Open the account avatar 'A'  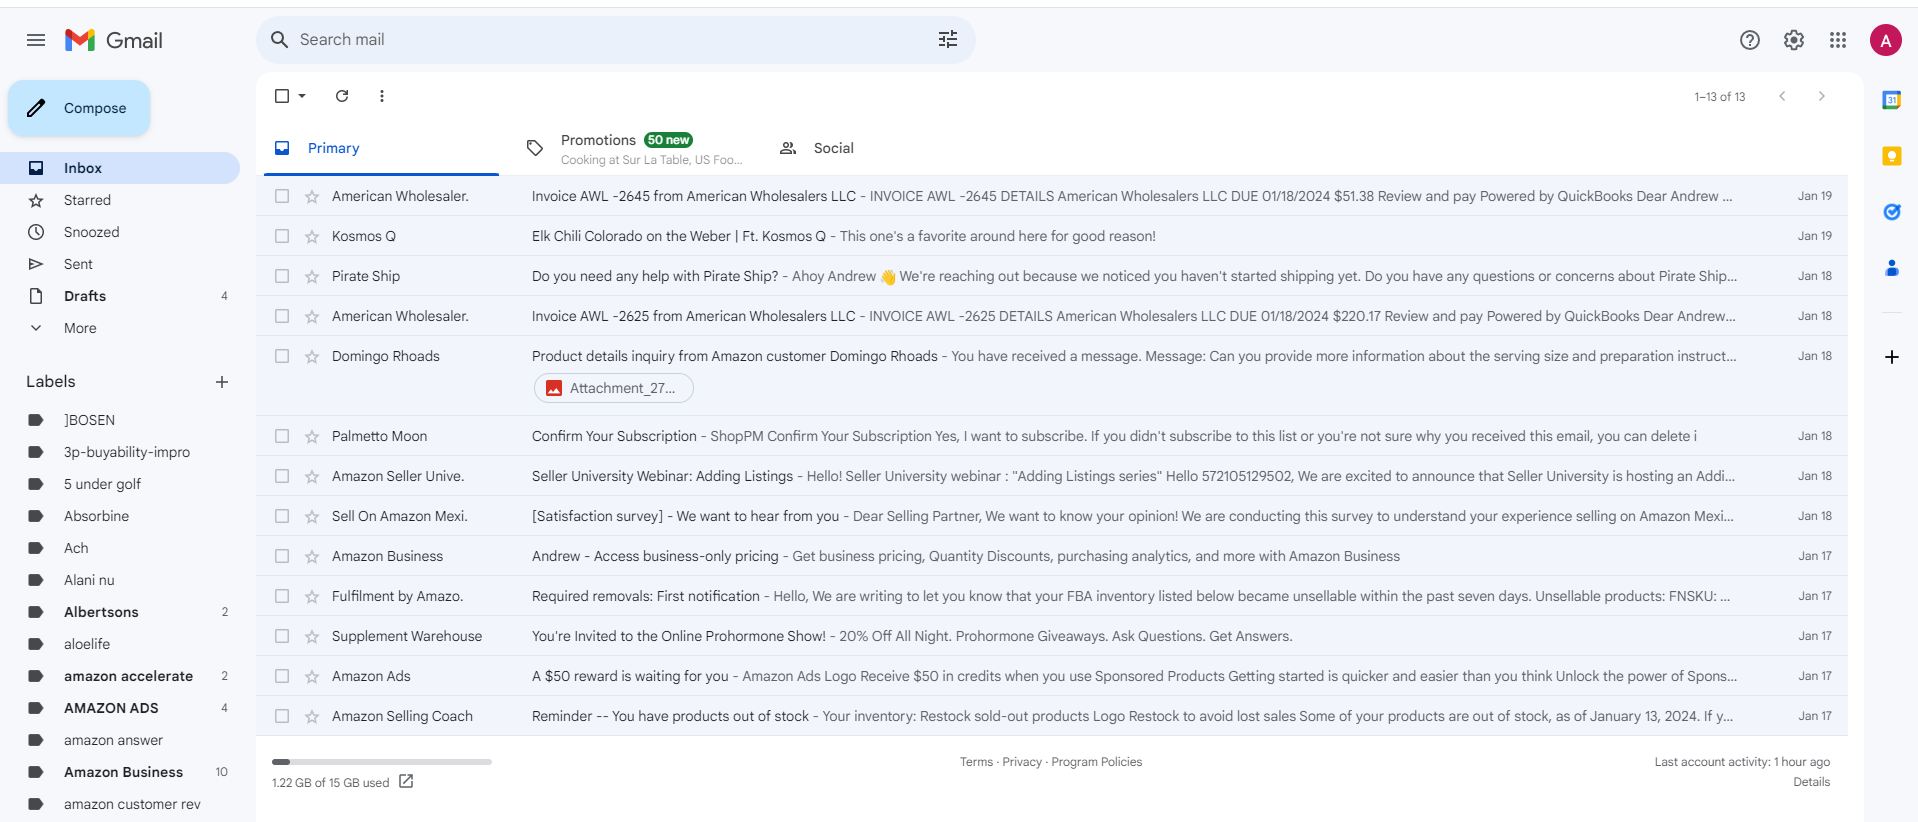coord(1886,40)
